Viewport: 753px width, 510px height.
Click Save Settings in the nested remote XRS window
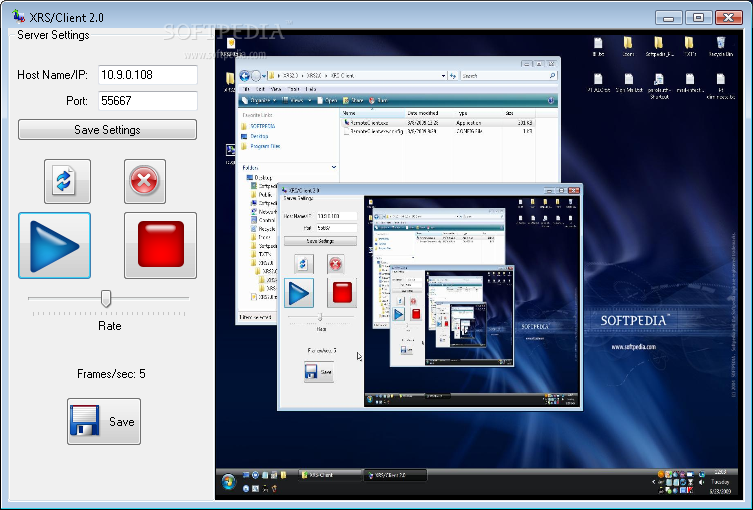pyautogui.click(x=320, y=241)
